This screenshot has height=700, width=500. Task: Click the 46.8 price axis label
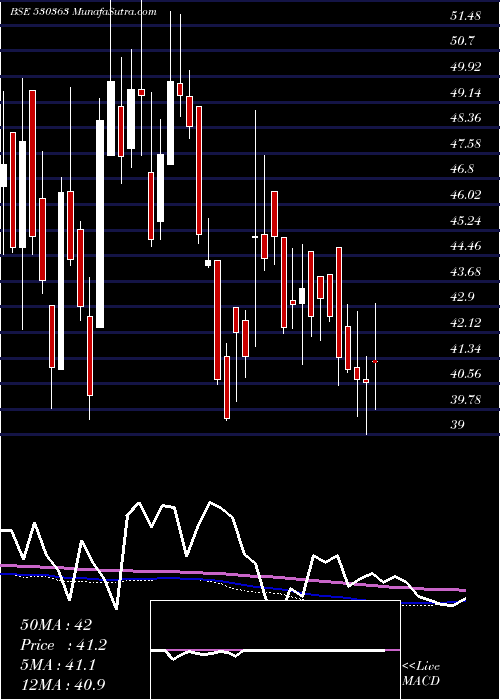462,169
